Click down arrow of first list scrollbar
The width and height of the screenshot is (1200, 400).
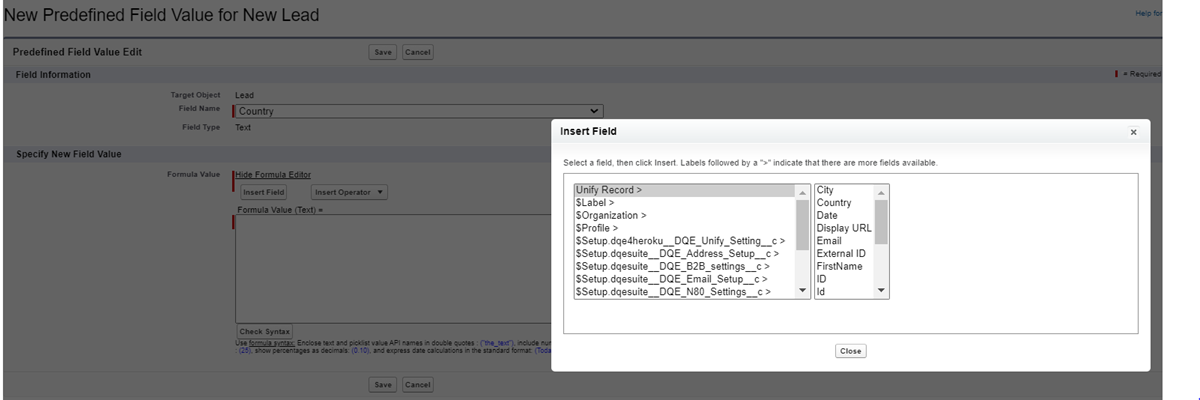[803, 290]
